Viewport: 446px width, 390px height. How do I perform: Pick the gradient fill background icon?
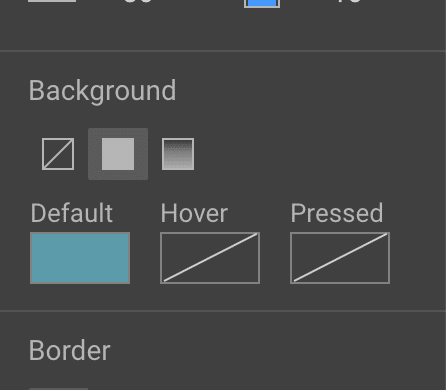178,154
